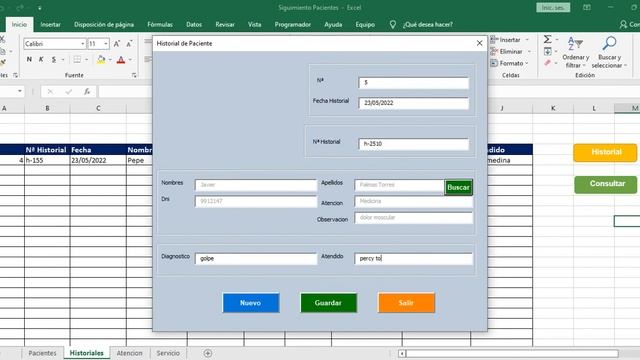The height and width of the screenshot is (360, 640).
Task: Open Buscar y seleccionar magnifier
Action: pos(609,52)
